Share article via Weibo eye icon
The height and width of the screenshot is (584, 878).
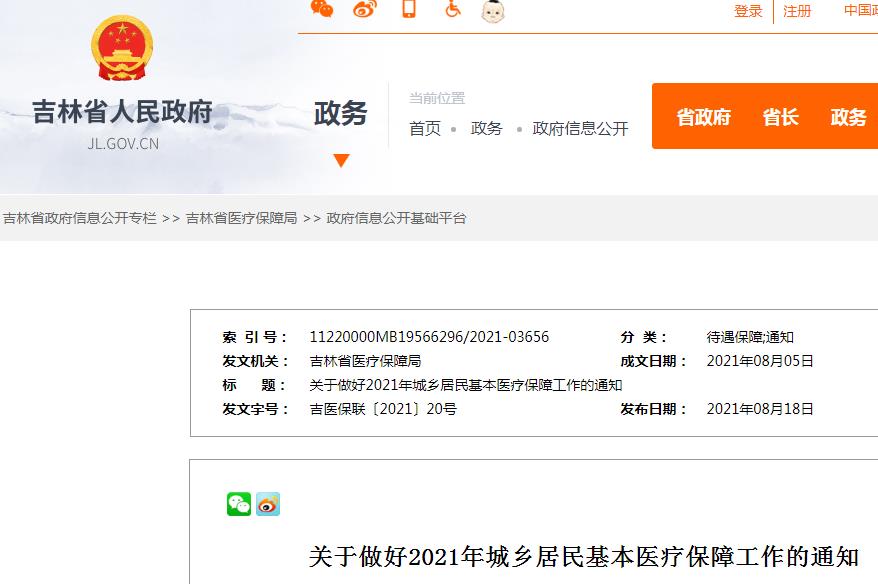point(268,504)
